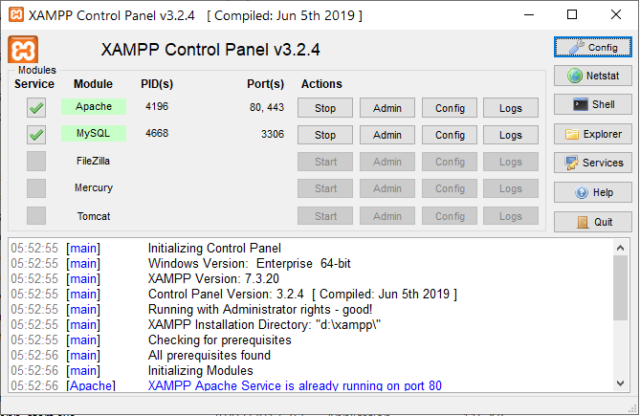Open Netstat with the globe icon
Screen dimensions: 640x416
[589, 76]
